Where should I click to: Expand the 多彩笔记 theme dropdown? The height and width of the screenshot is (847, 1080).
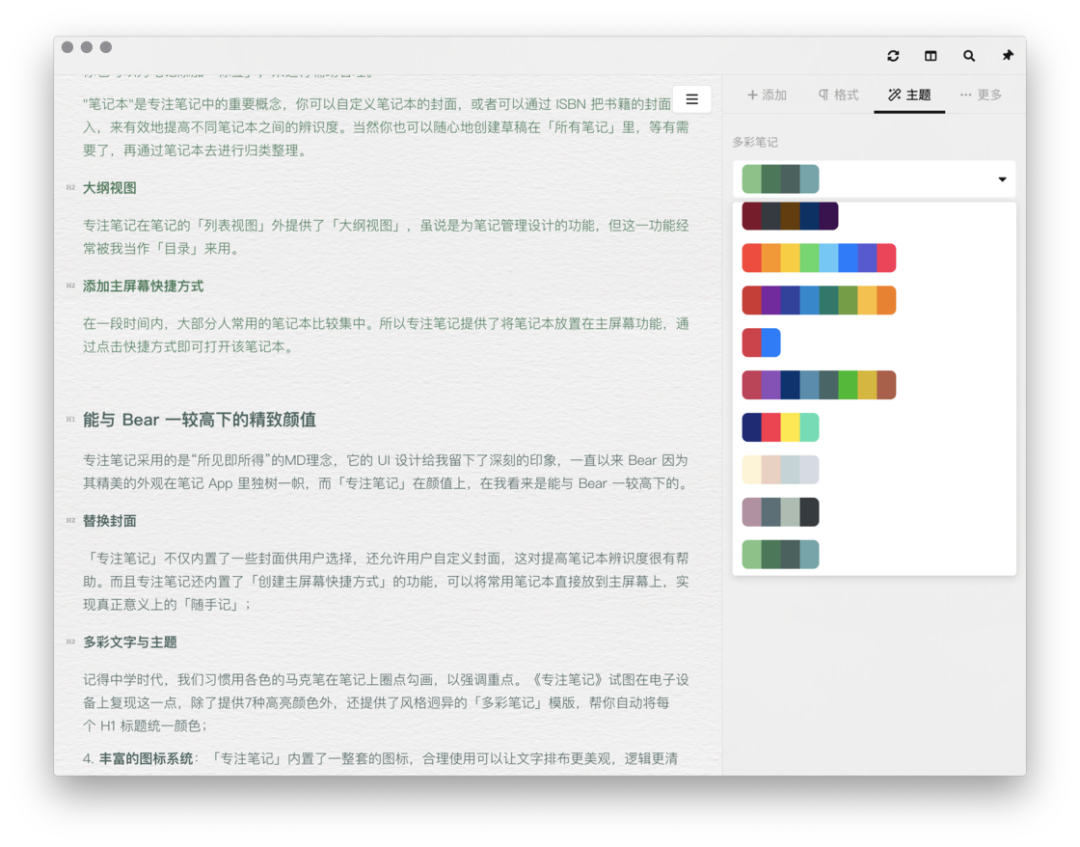874,179
